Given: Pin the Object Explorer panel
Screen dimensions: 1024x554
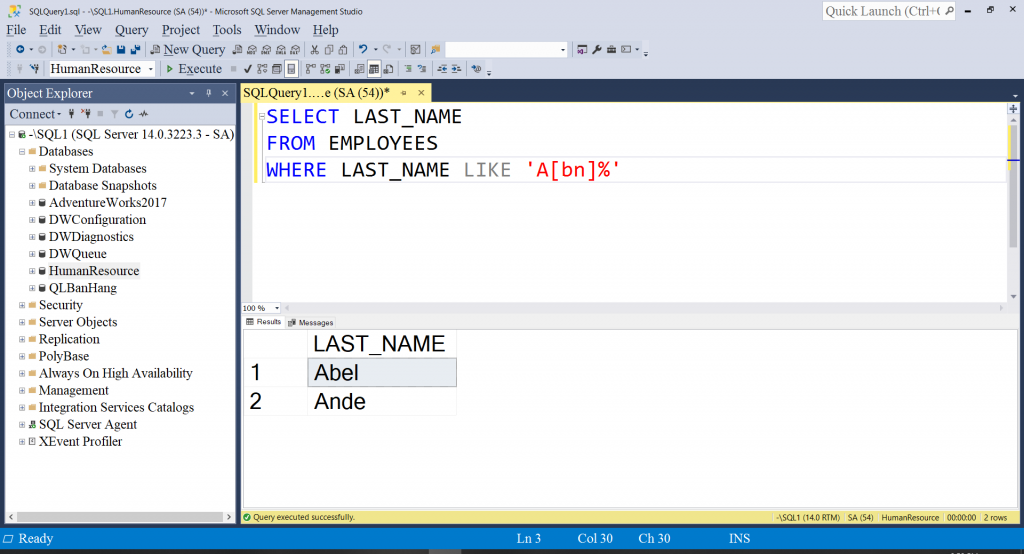Looking at the screenshot, I should pyautogui.click(x=209, y=93).
